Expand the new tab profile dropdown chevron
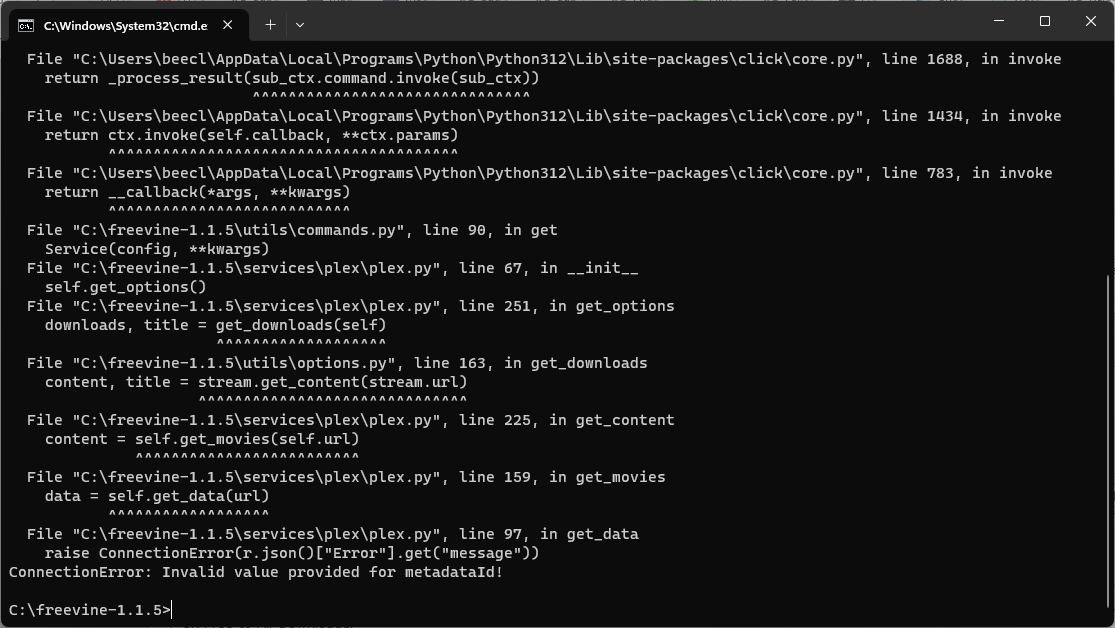 tap(299, 25)
